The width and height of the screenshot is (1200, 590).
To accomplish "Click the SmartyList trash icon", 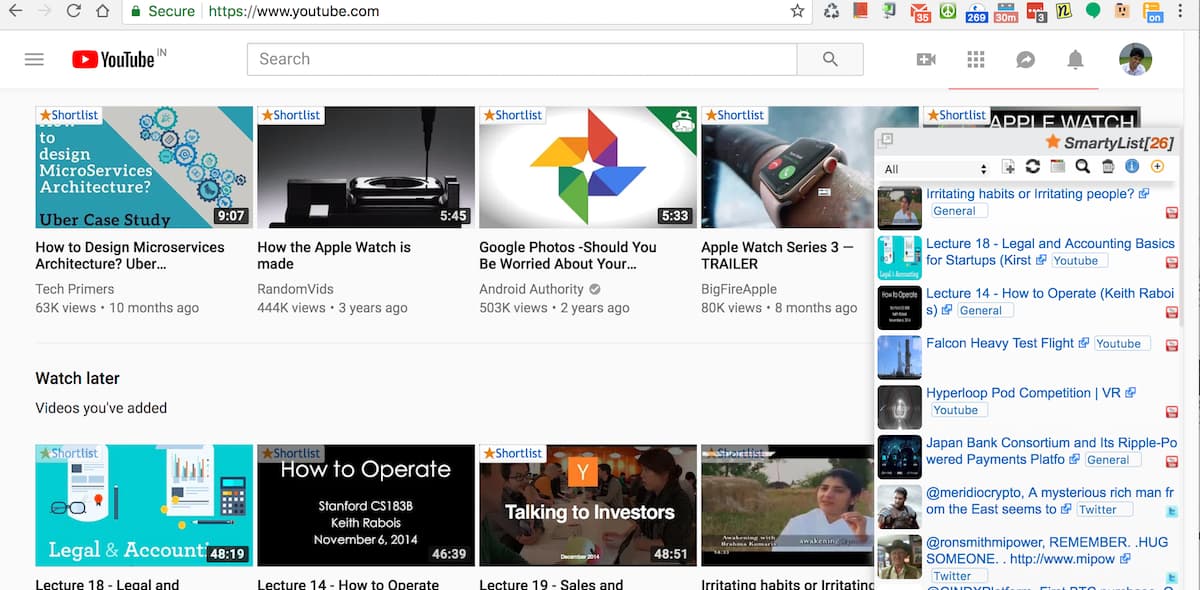I will coord(1107,167).
